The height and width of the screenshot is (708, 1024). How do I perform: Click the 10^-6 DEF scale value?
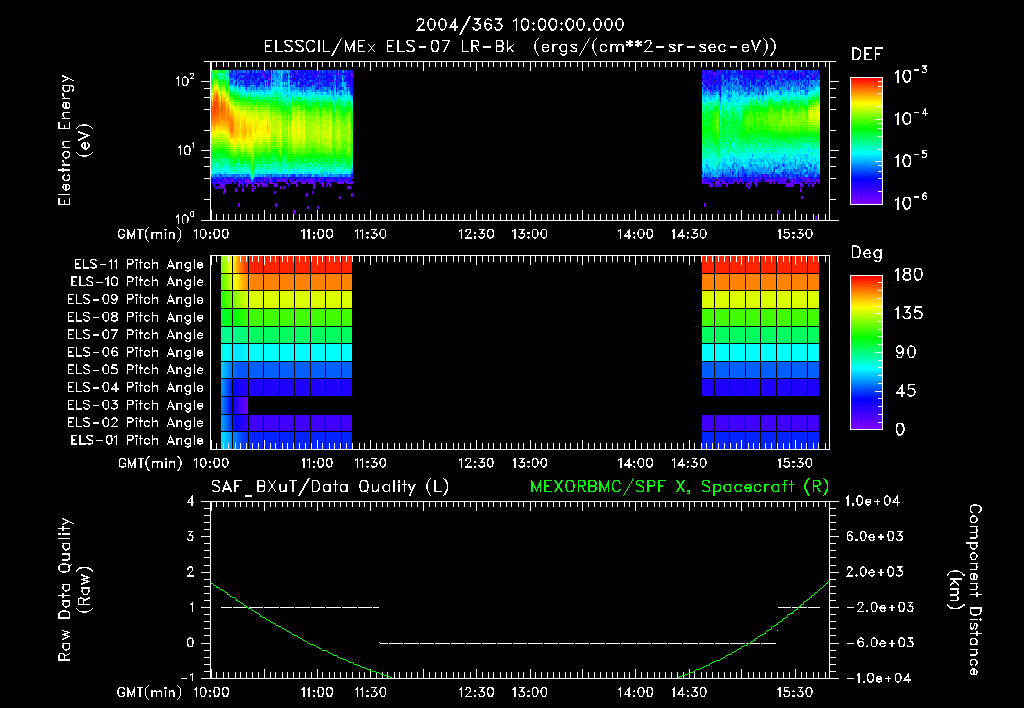[910, 202]
